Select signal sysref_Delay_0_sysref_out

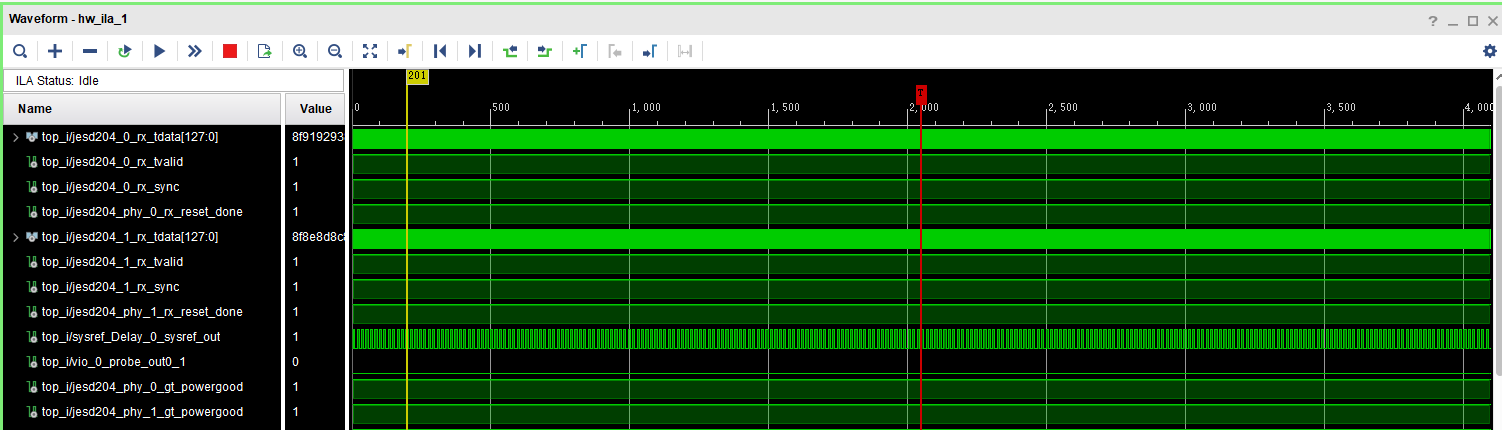(131, 337)
